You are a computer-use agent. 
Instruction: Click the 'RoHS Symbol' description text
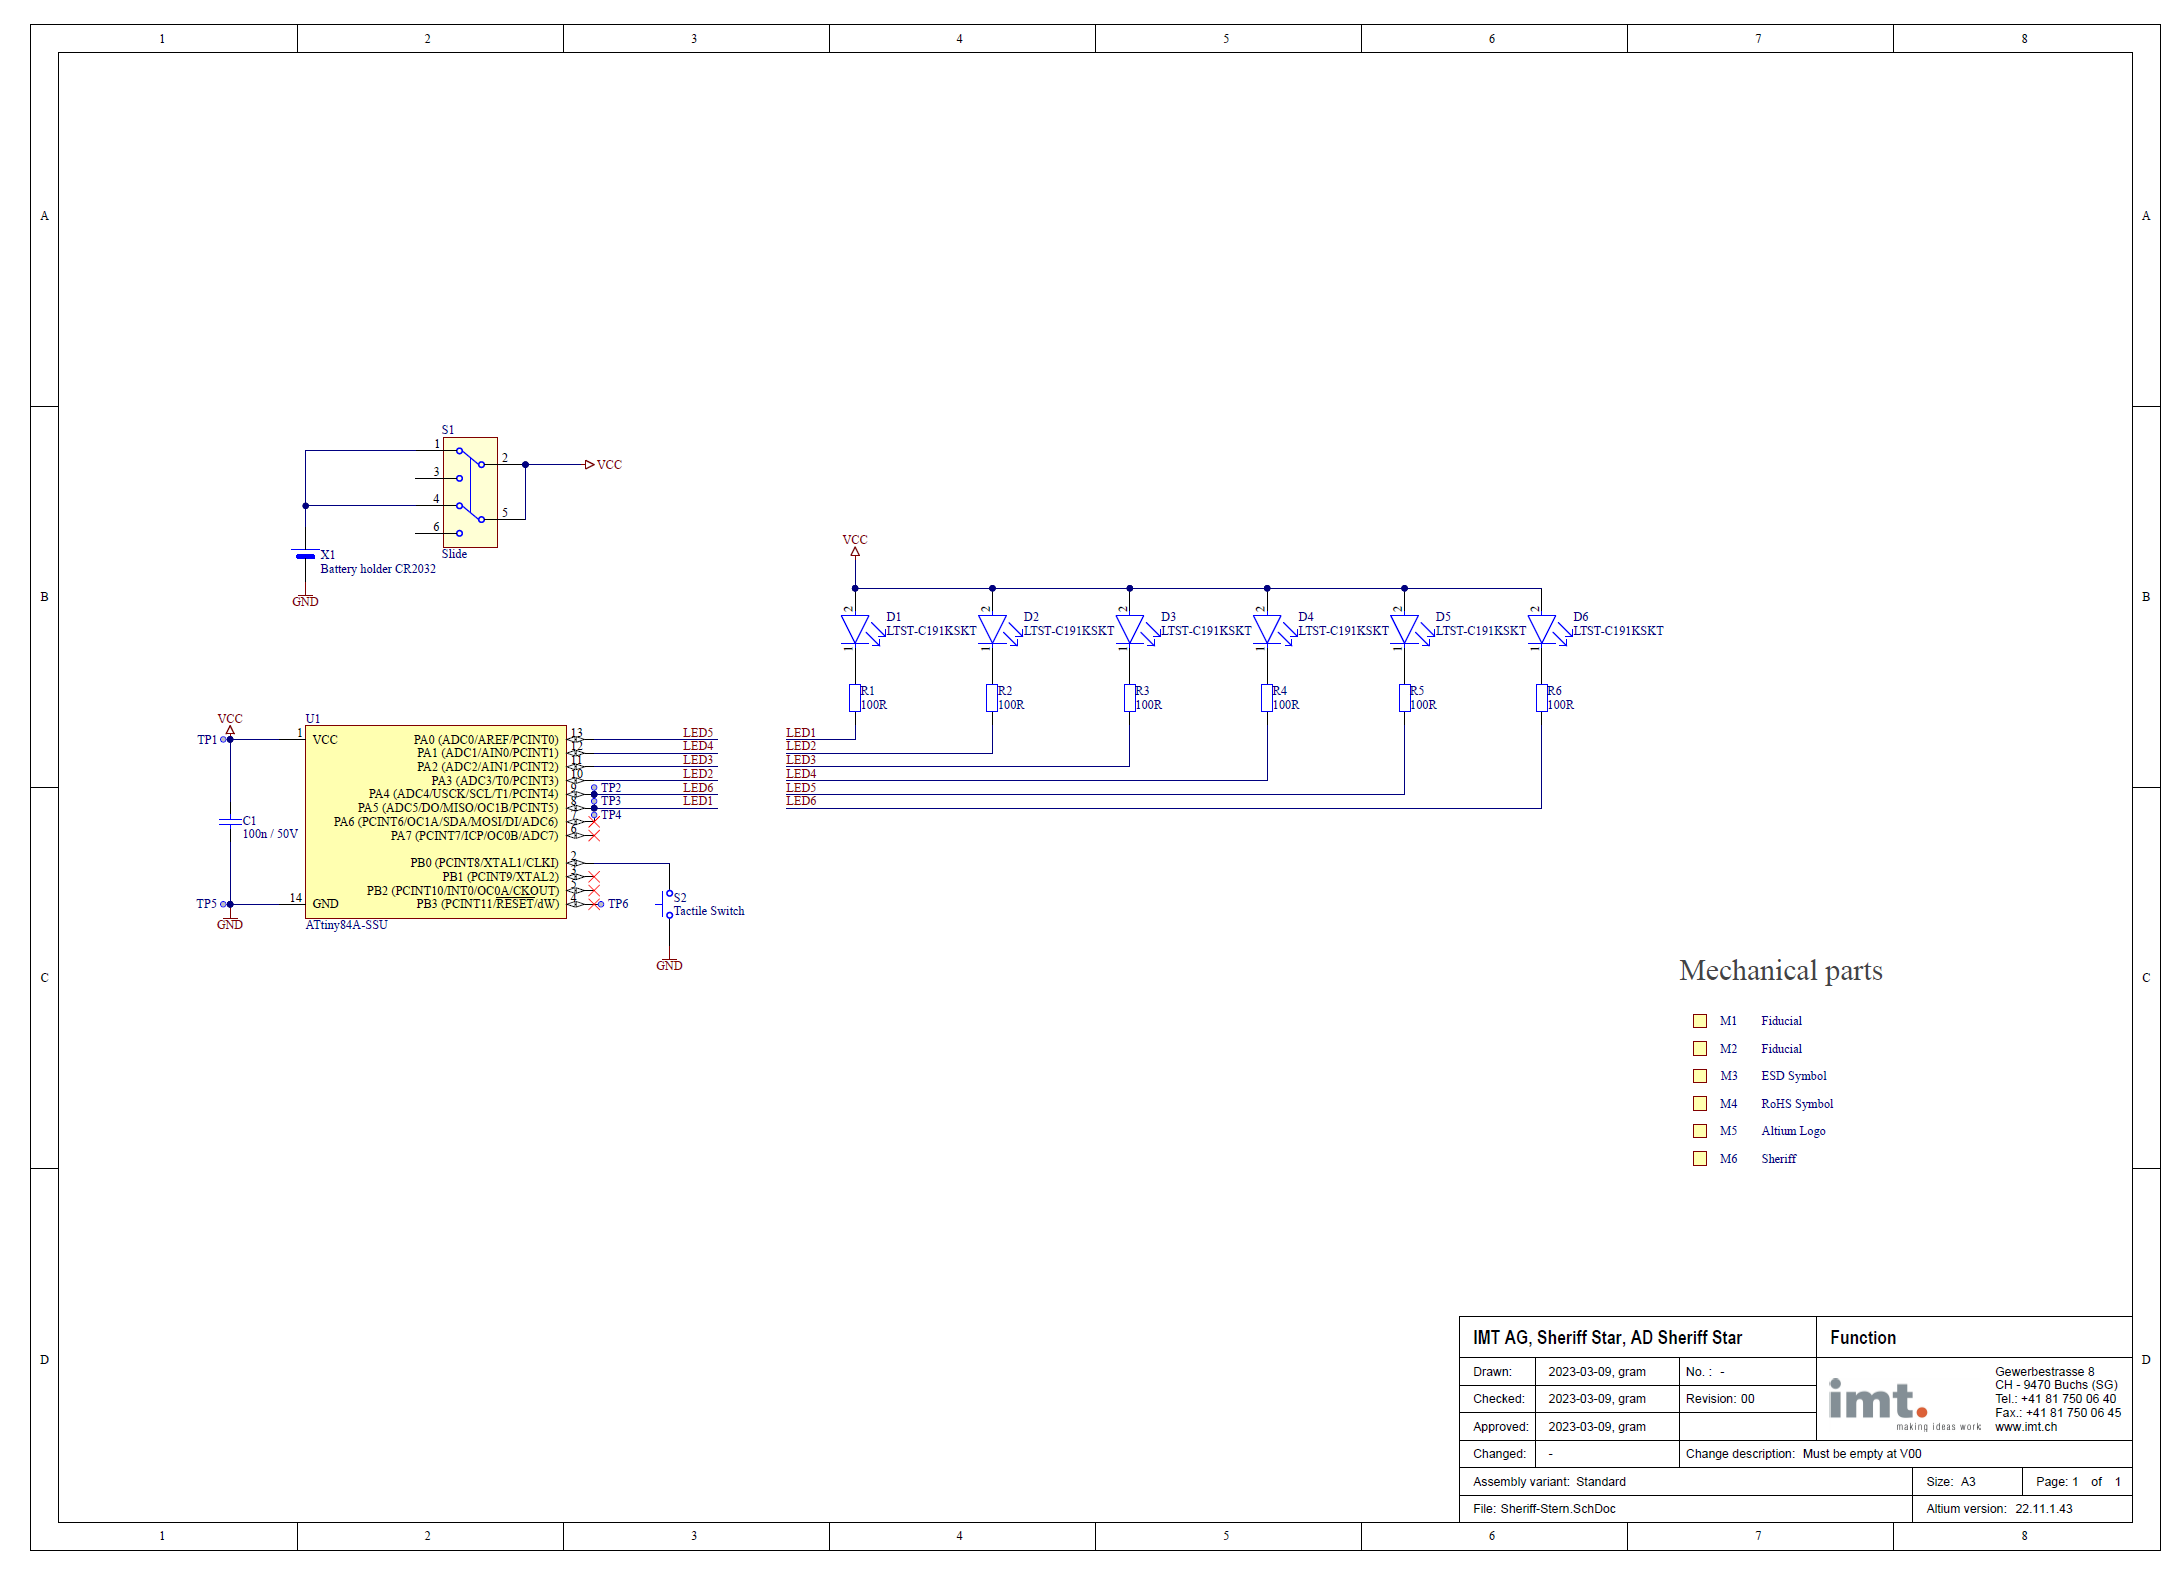[1797, 1104]
